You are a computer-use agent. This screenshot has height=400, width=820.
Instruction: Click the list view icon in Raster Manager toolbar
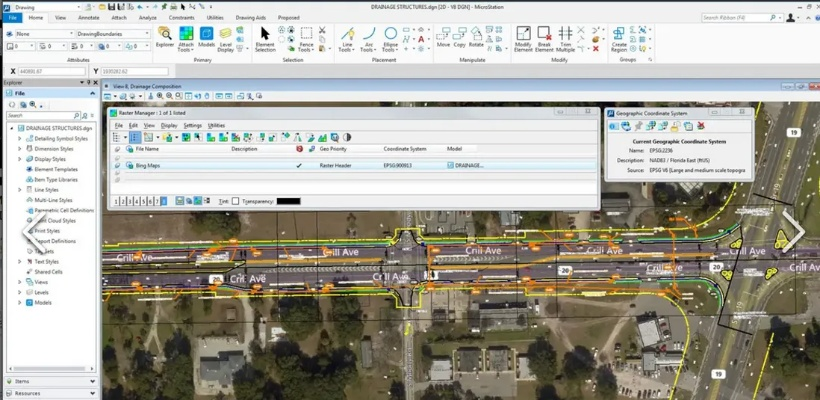click(x=135, y=138)
